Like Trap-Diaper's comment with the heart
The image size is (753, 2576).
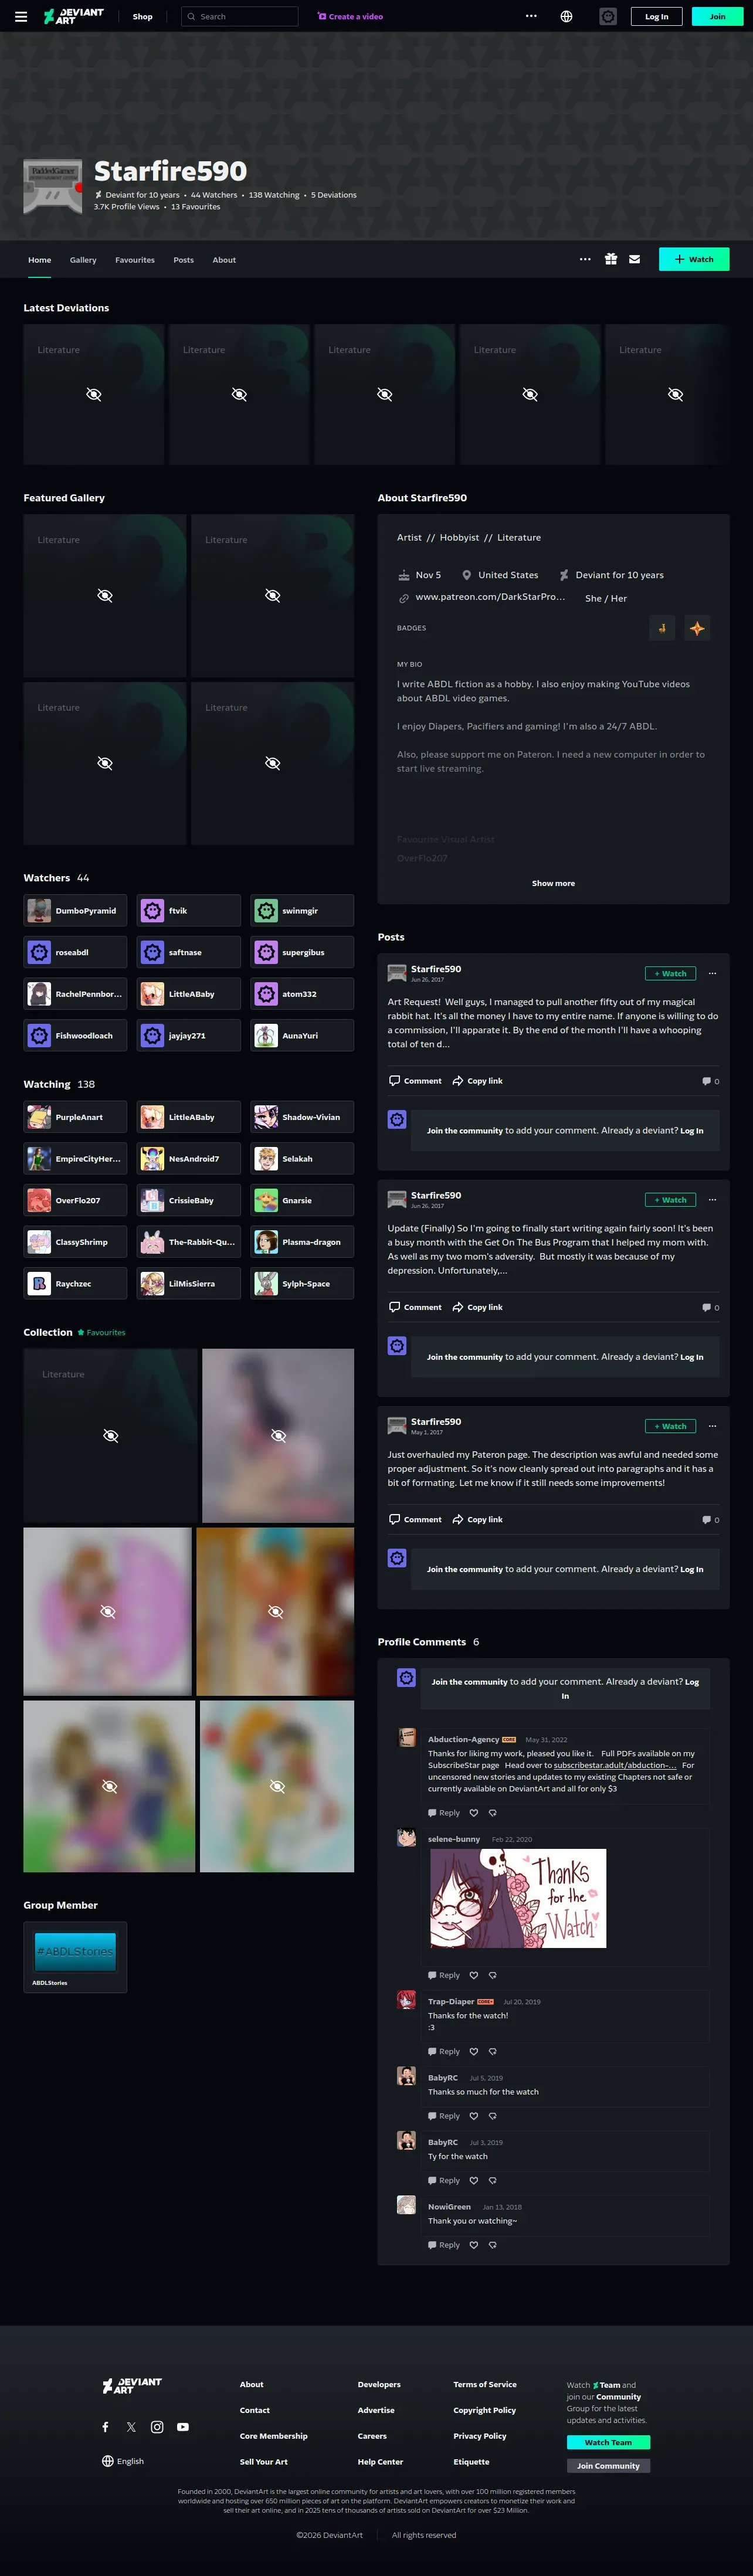474,2051
